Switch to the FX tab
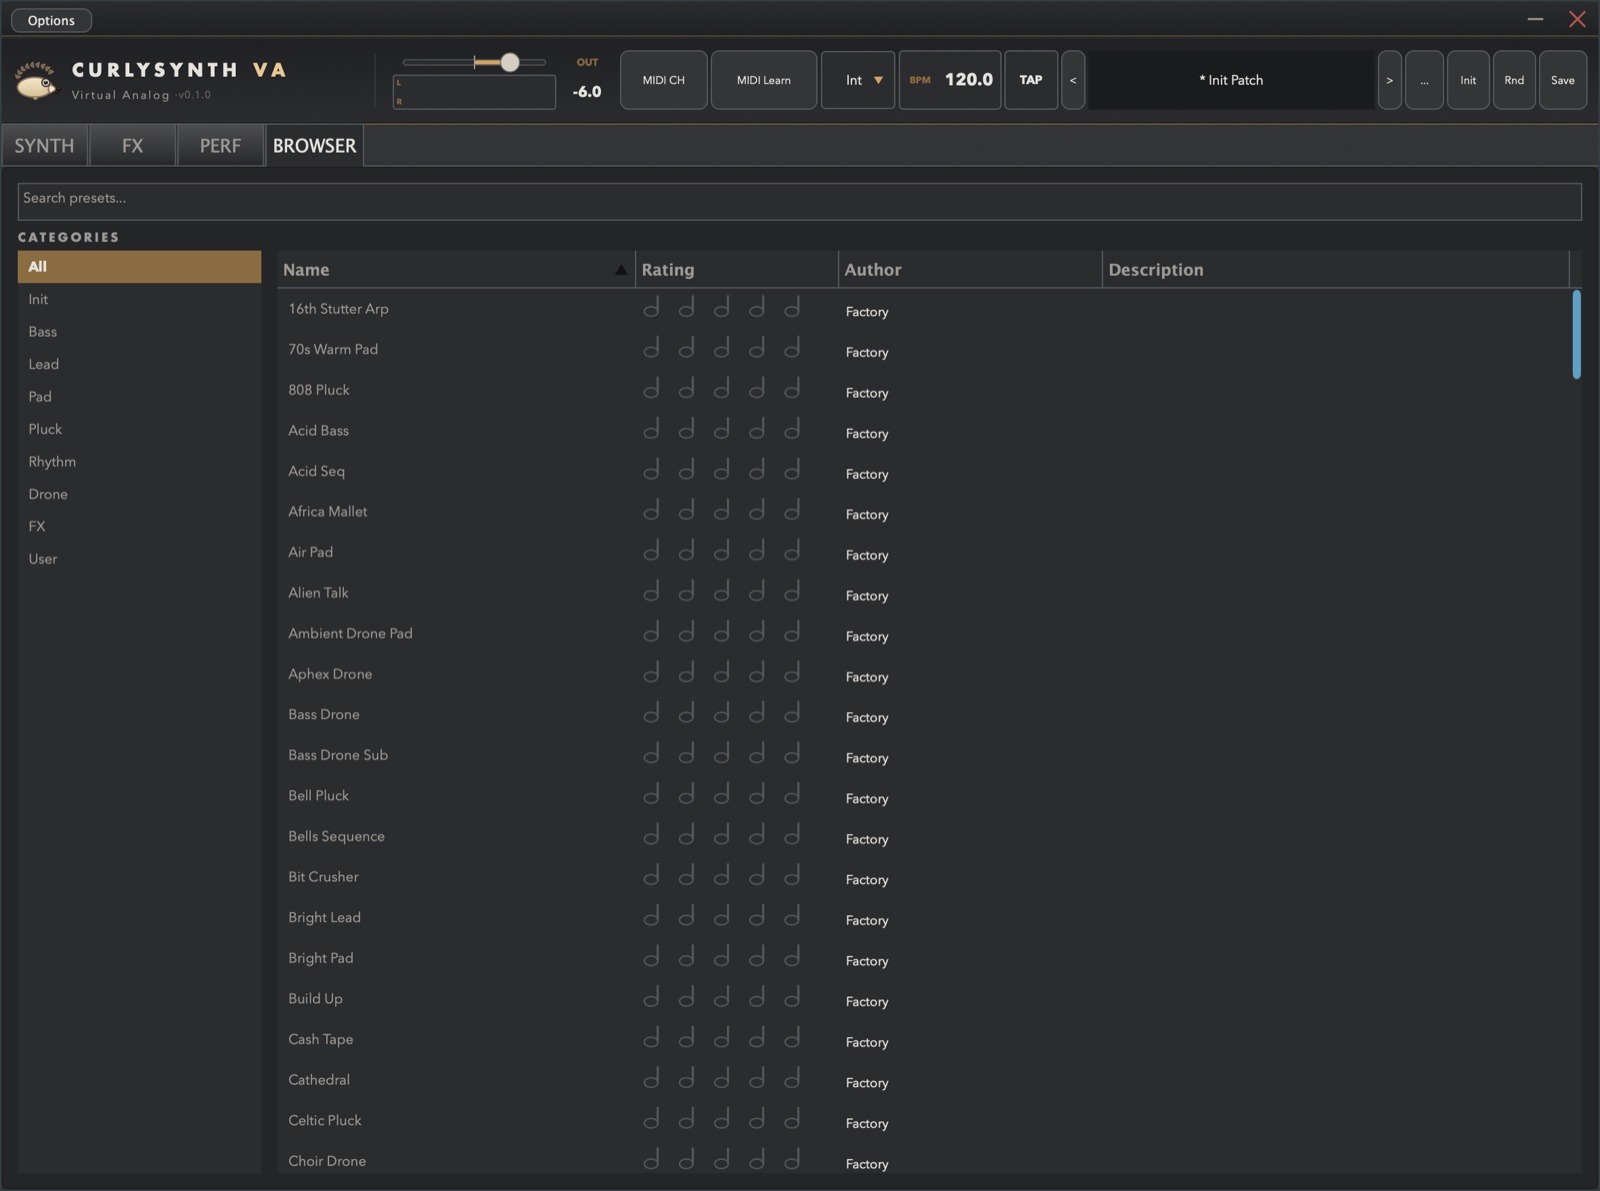 click(x=132, y=146)
